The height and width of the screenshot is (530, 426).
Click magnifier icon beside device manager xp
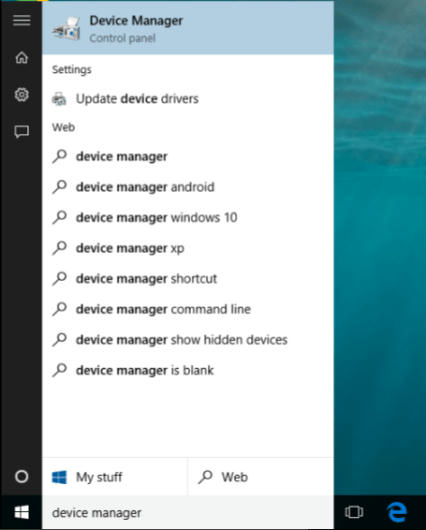click(x=60, y=248)
